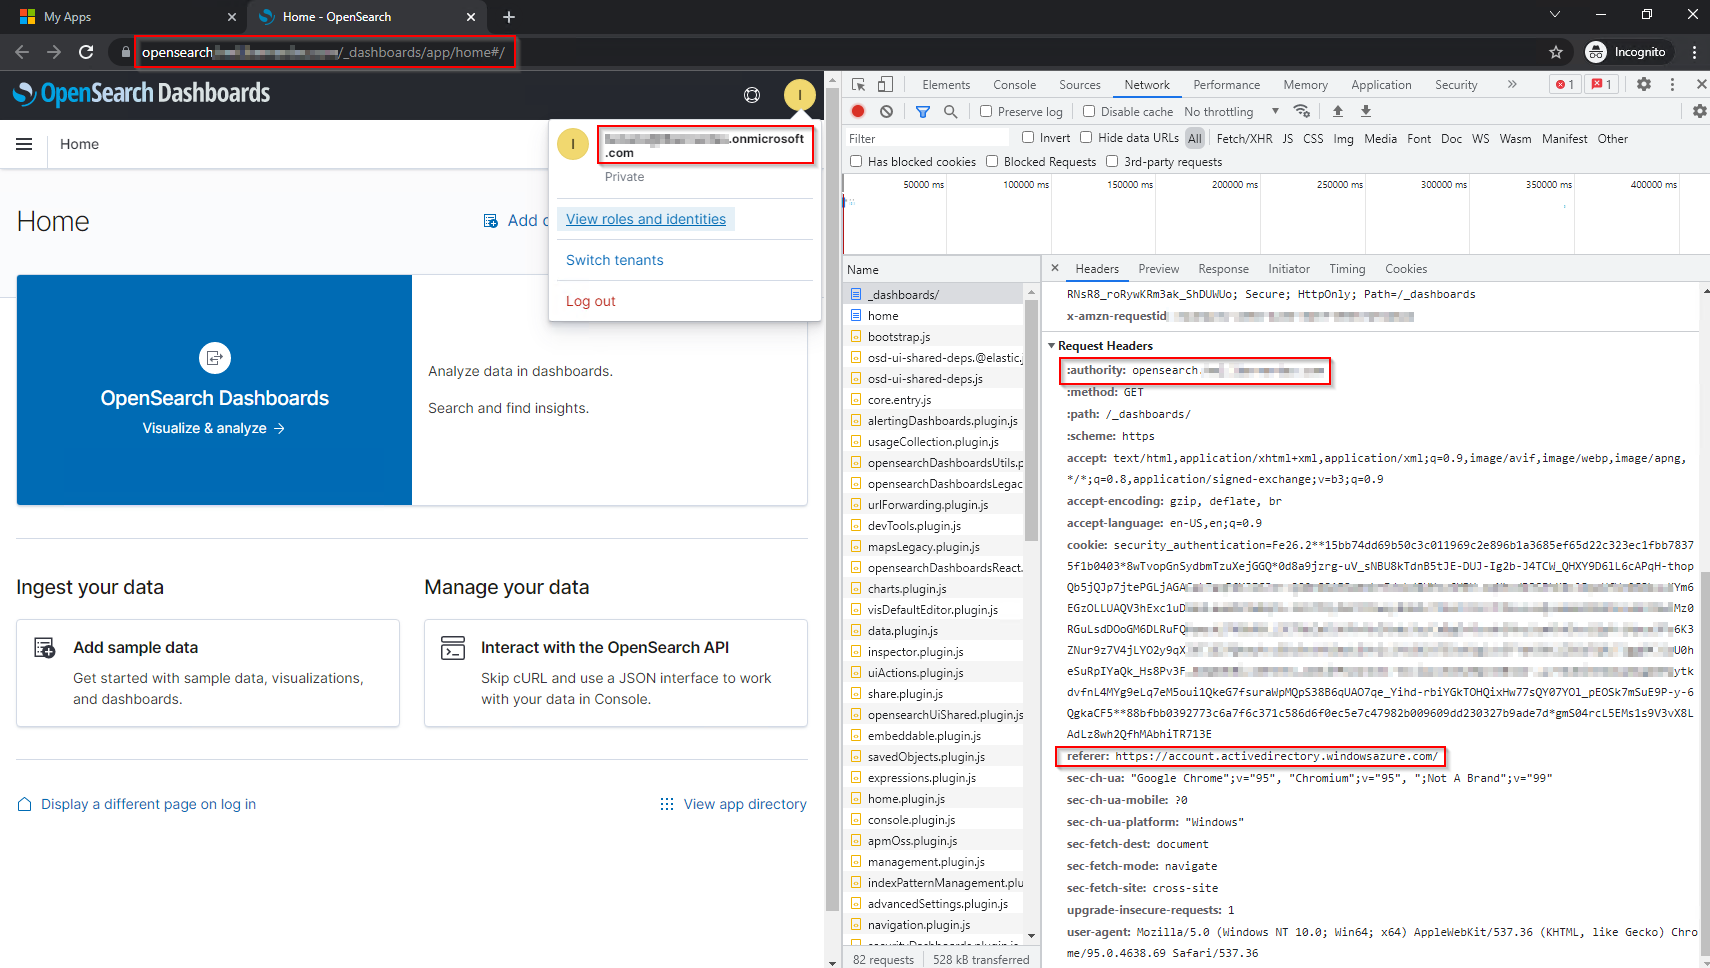The image size is (1710, 968).
Task: Open the Add sample data card
Action: [x=208, y=673]
